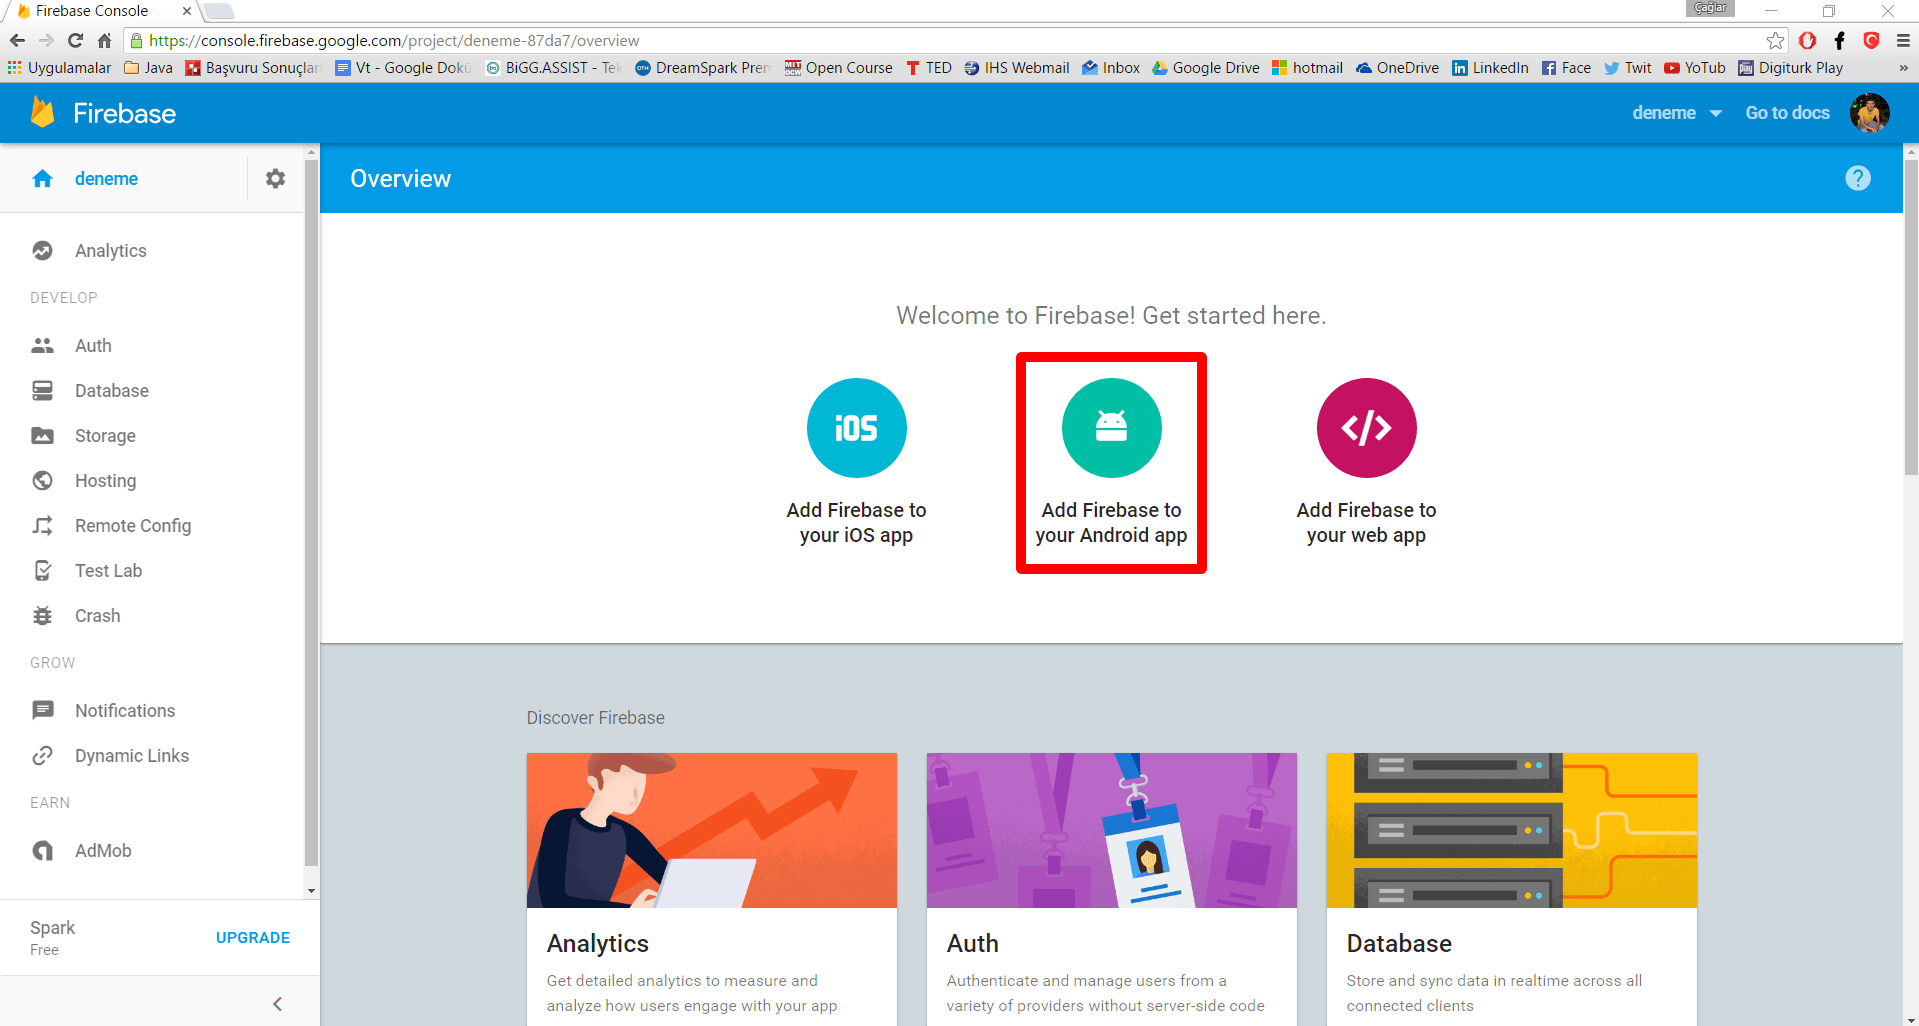Open project settings gear icon

pos(275,178)
